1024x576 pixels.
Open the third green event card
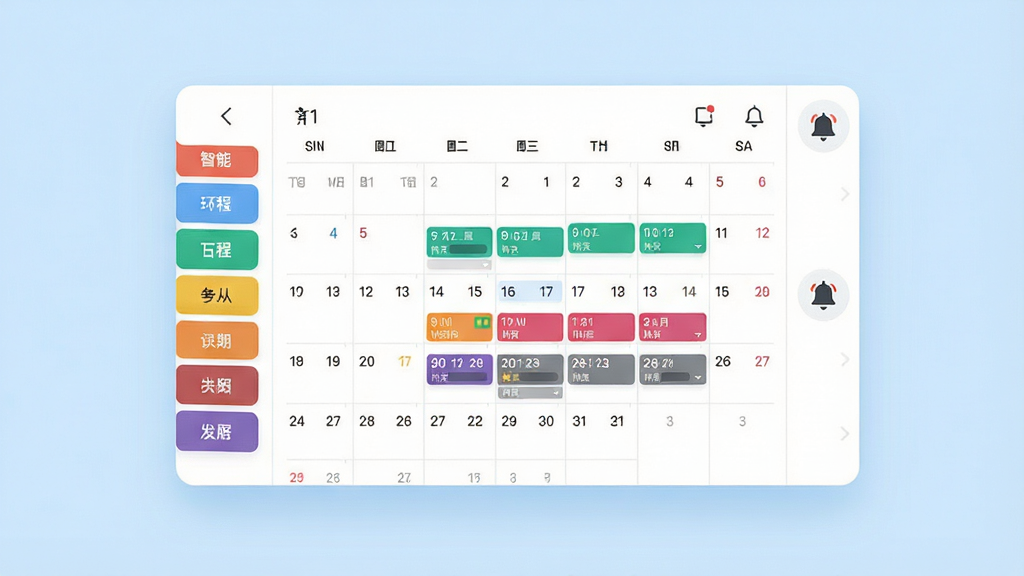point(601,238)
